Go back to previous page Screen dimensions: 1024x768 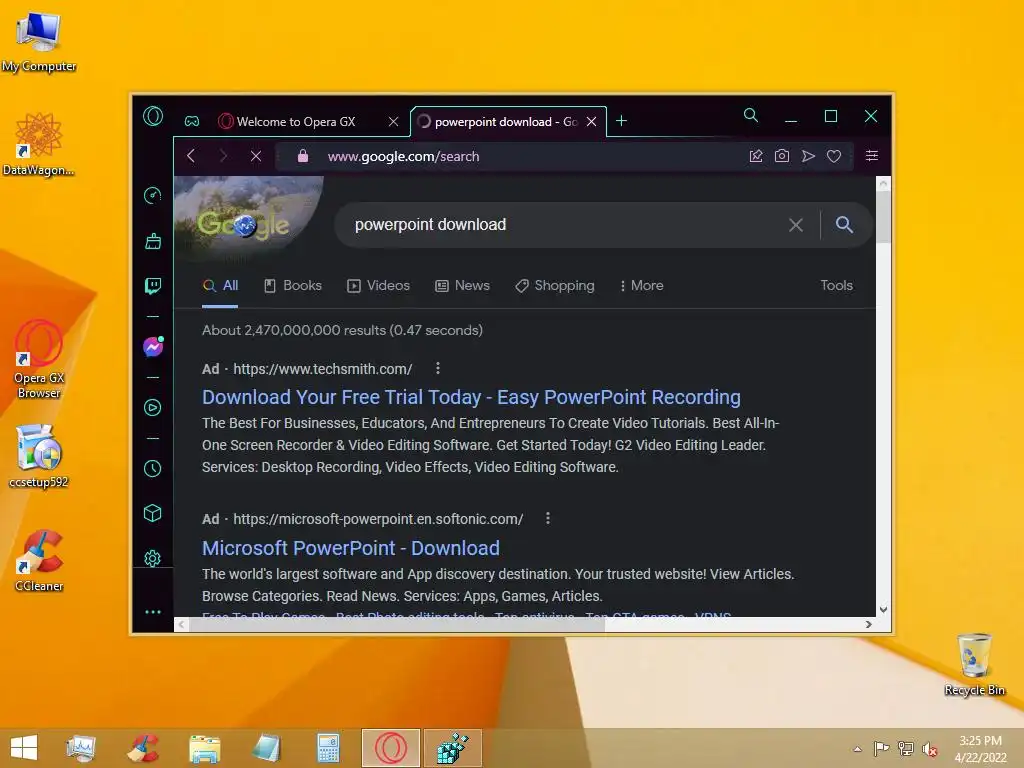tap(191, 156)
